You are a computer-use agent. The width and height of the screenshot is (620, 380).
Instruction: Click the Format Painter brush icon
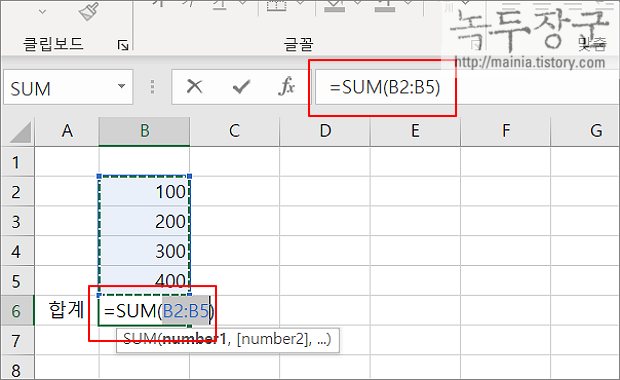pos(89,11)
